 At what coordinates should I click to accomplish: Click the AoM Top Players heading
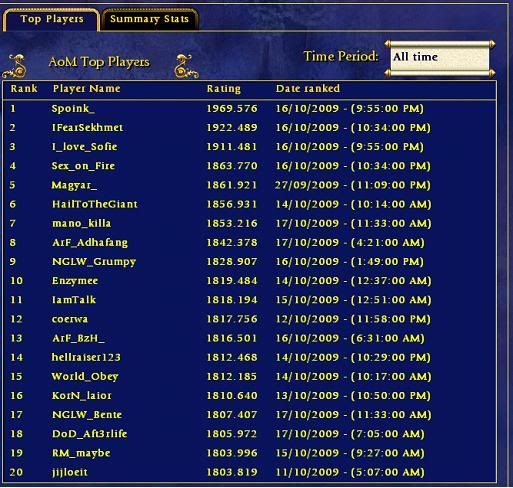pos(99,62)
